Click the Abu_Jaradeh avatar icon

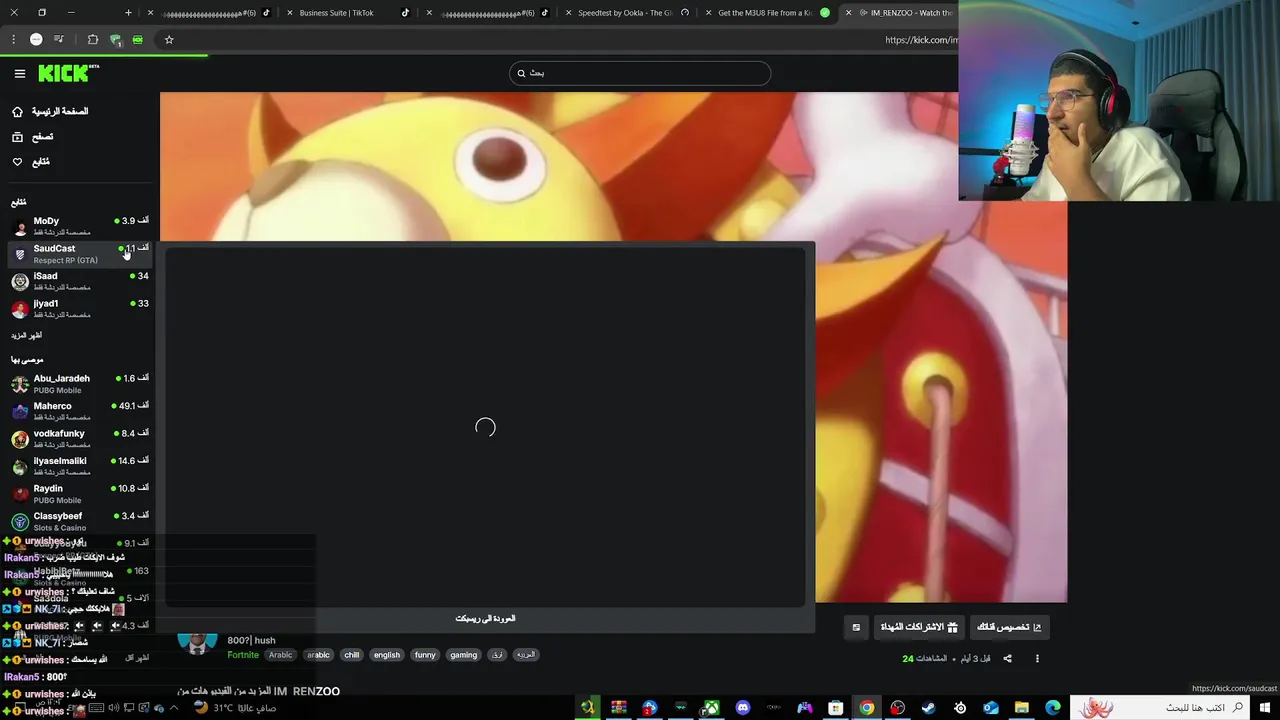(x=20, y=384)
